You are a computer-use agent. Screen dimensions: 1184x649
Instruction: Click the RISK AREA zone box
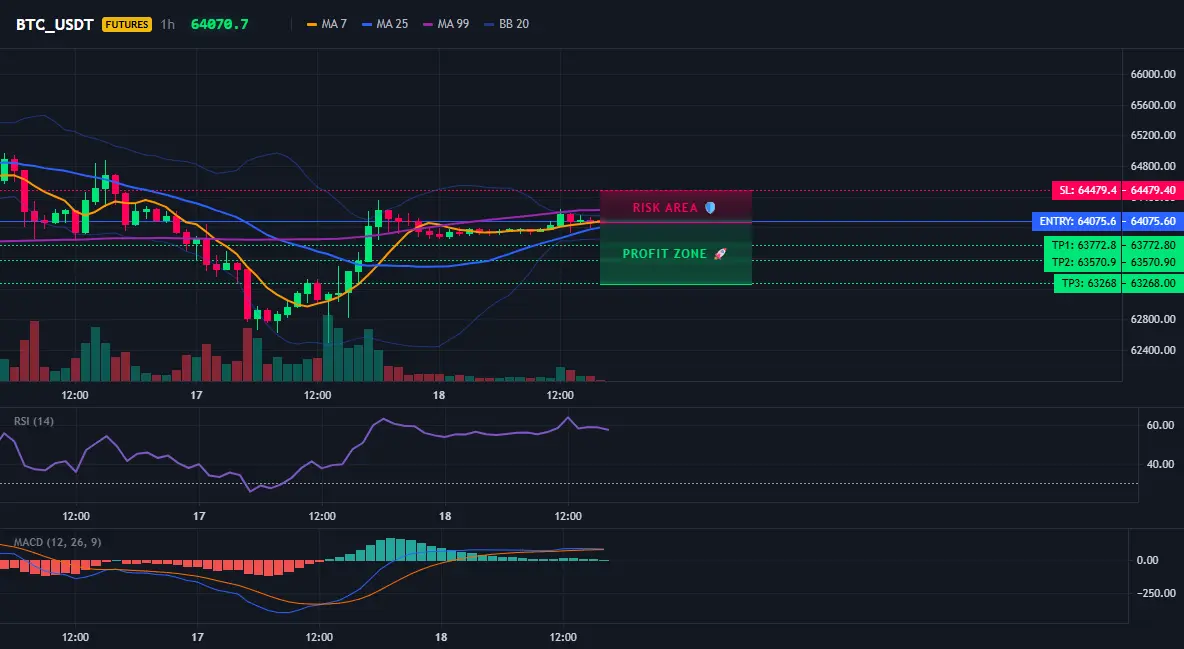pos(676,206)
